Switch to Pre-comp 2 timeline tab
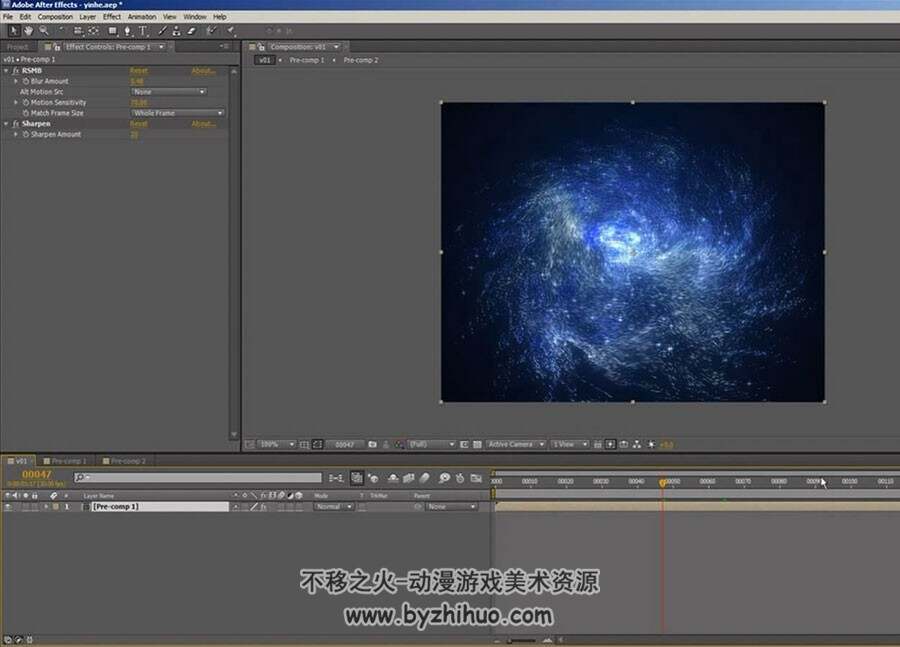900x647 pixels. (x=124, y=461)
